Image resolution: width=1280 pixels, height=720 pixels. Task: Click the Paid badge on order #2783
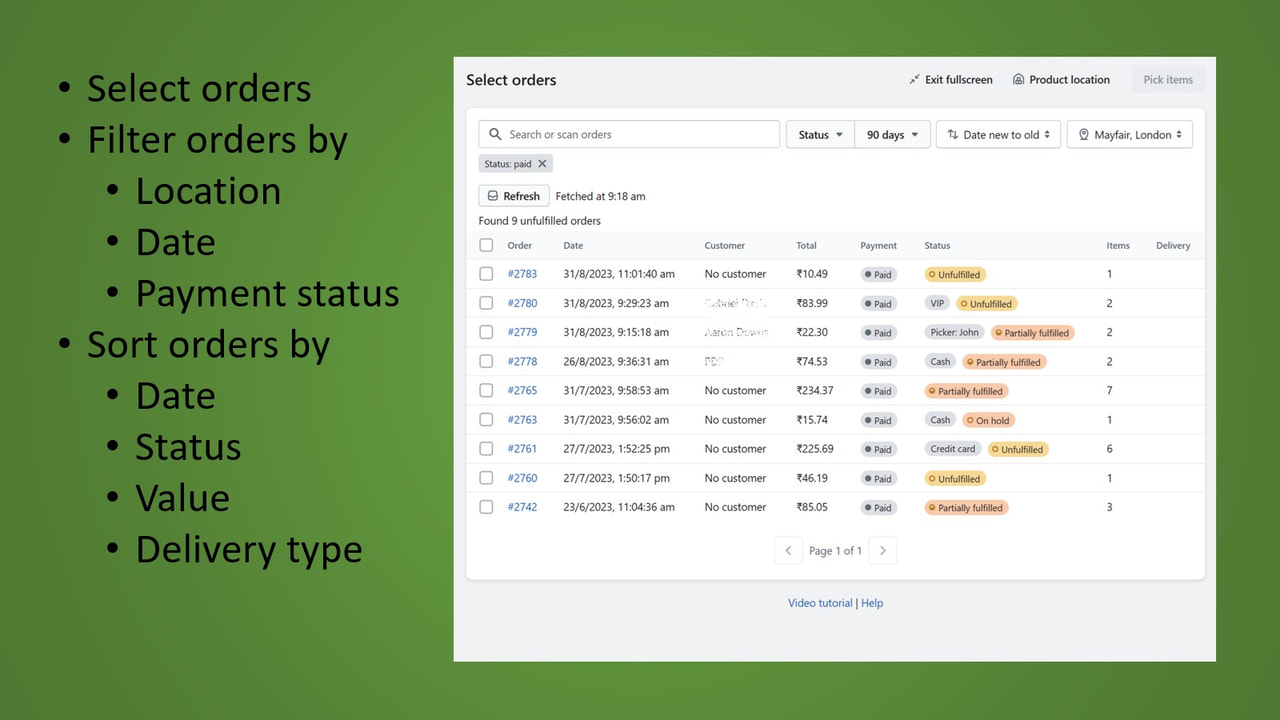click(x=878, y=273)
